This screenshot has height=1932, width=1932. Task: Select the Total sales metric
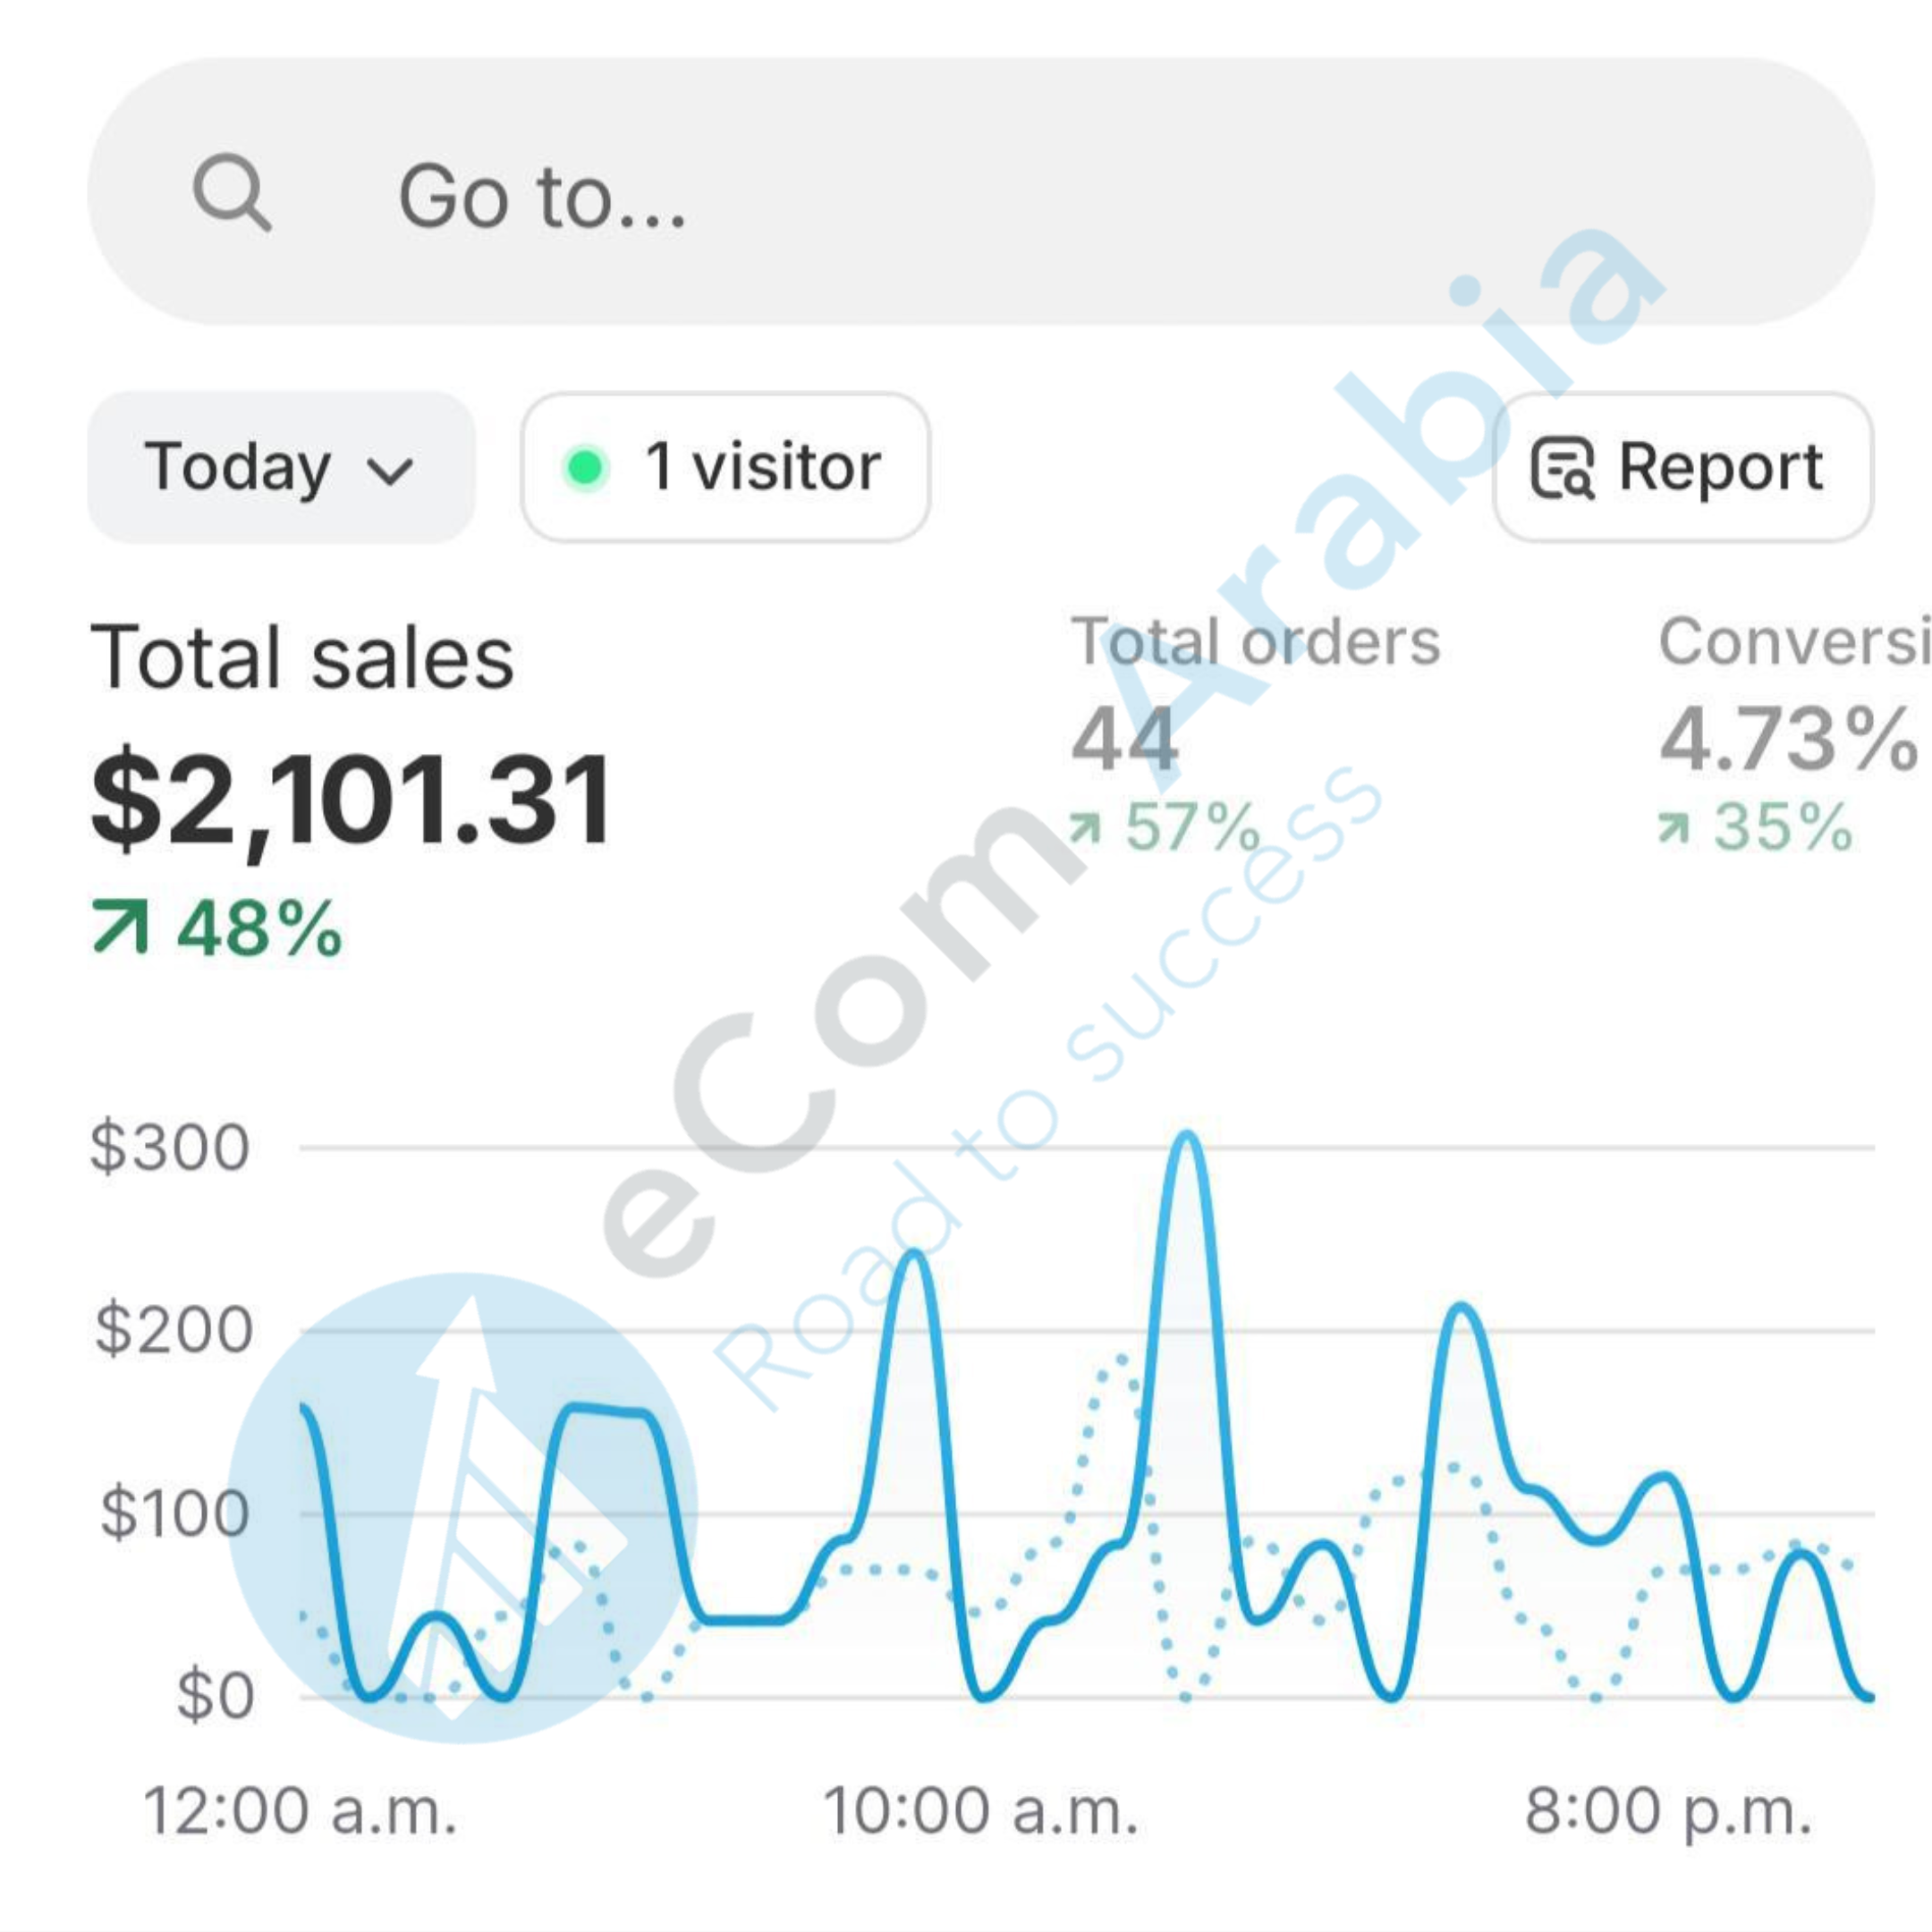point(302,658)
